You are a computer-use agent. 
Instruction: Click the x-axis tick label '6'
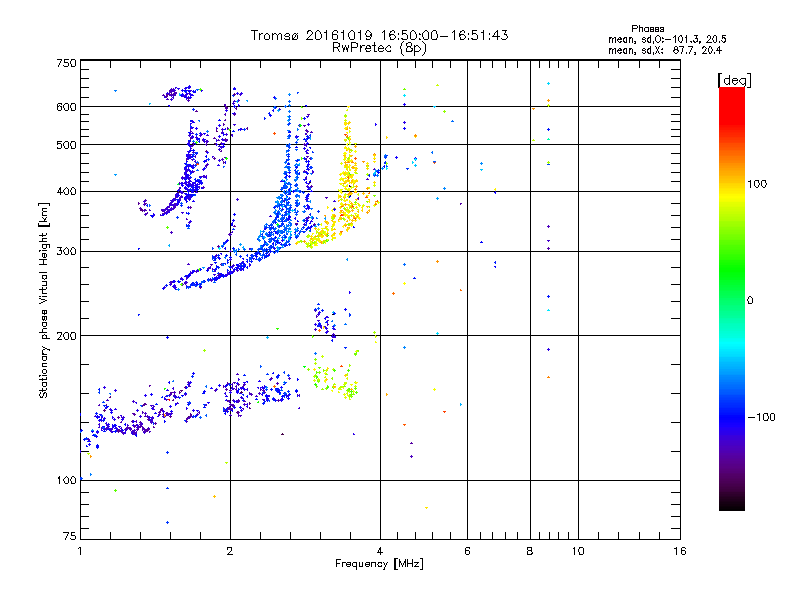pyautogui.click(x=467, y=551)
